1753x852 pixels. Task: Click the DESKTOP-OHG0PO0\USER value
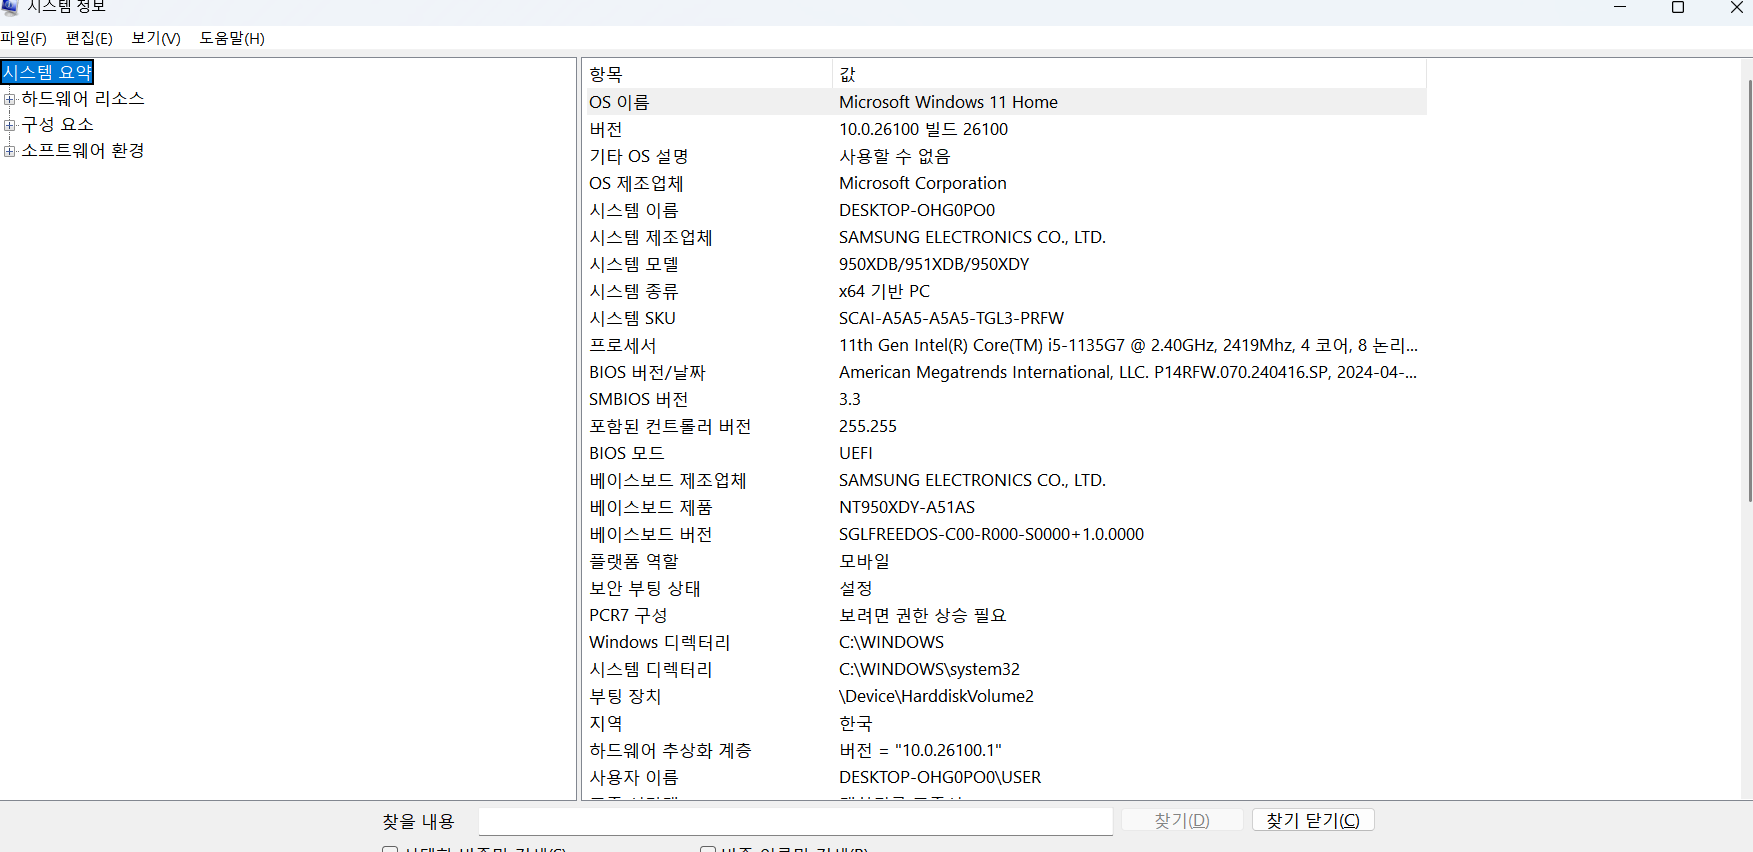940,777
